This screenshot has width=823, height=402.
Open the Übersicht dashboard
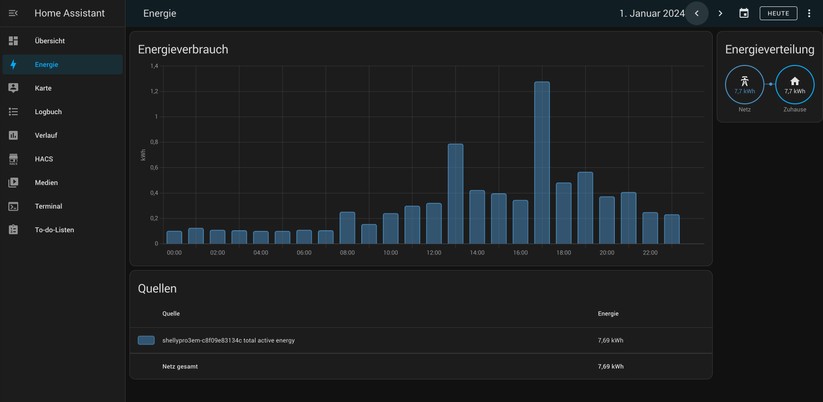pos(50,41)
